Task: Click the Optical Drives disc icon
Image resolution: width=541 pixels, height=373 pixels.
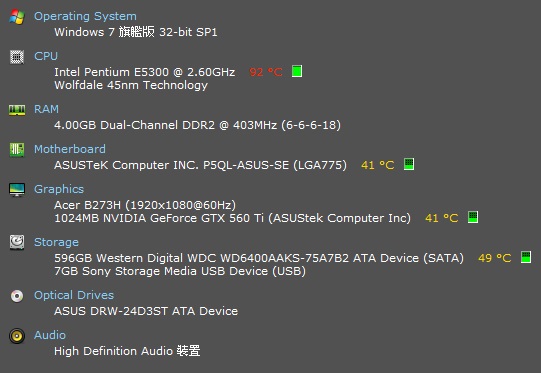Action: click(17, 296)
